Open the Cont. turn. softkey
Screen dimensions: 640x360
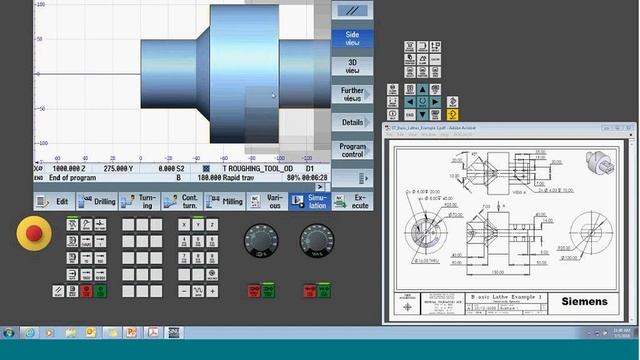click(x=182, y=202)
